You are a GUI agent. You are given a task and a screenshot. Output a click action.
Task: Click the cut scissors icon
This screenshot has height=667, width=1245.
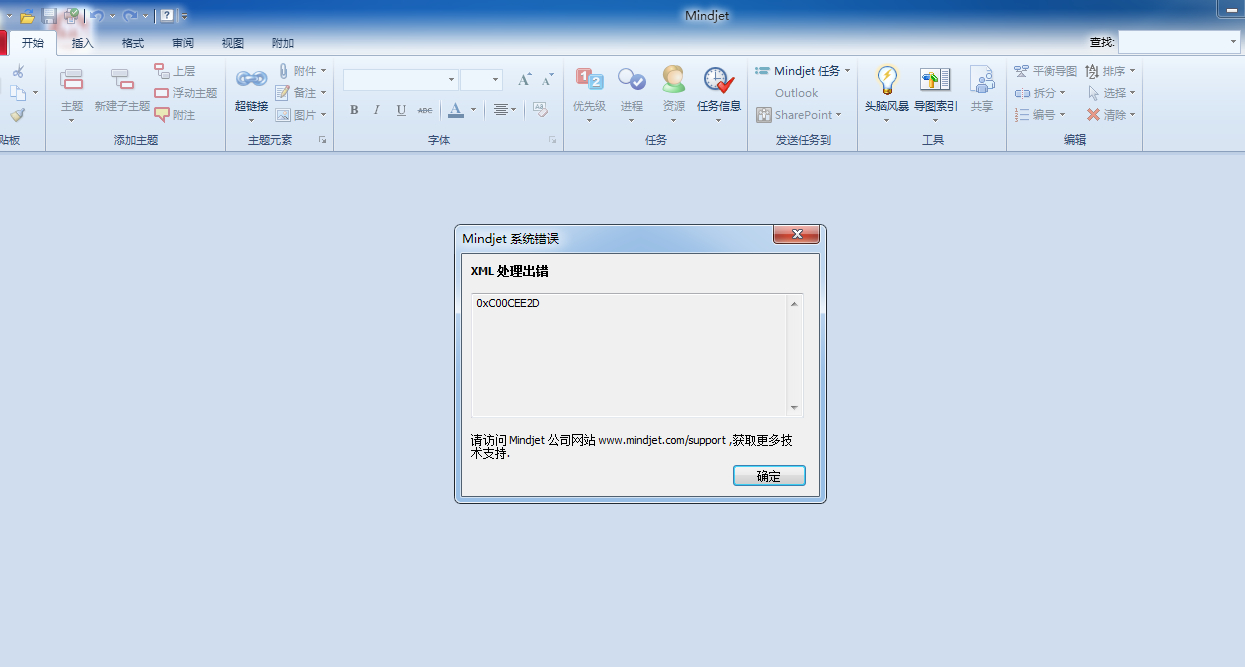[18, 71]
